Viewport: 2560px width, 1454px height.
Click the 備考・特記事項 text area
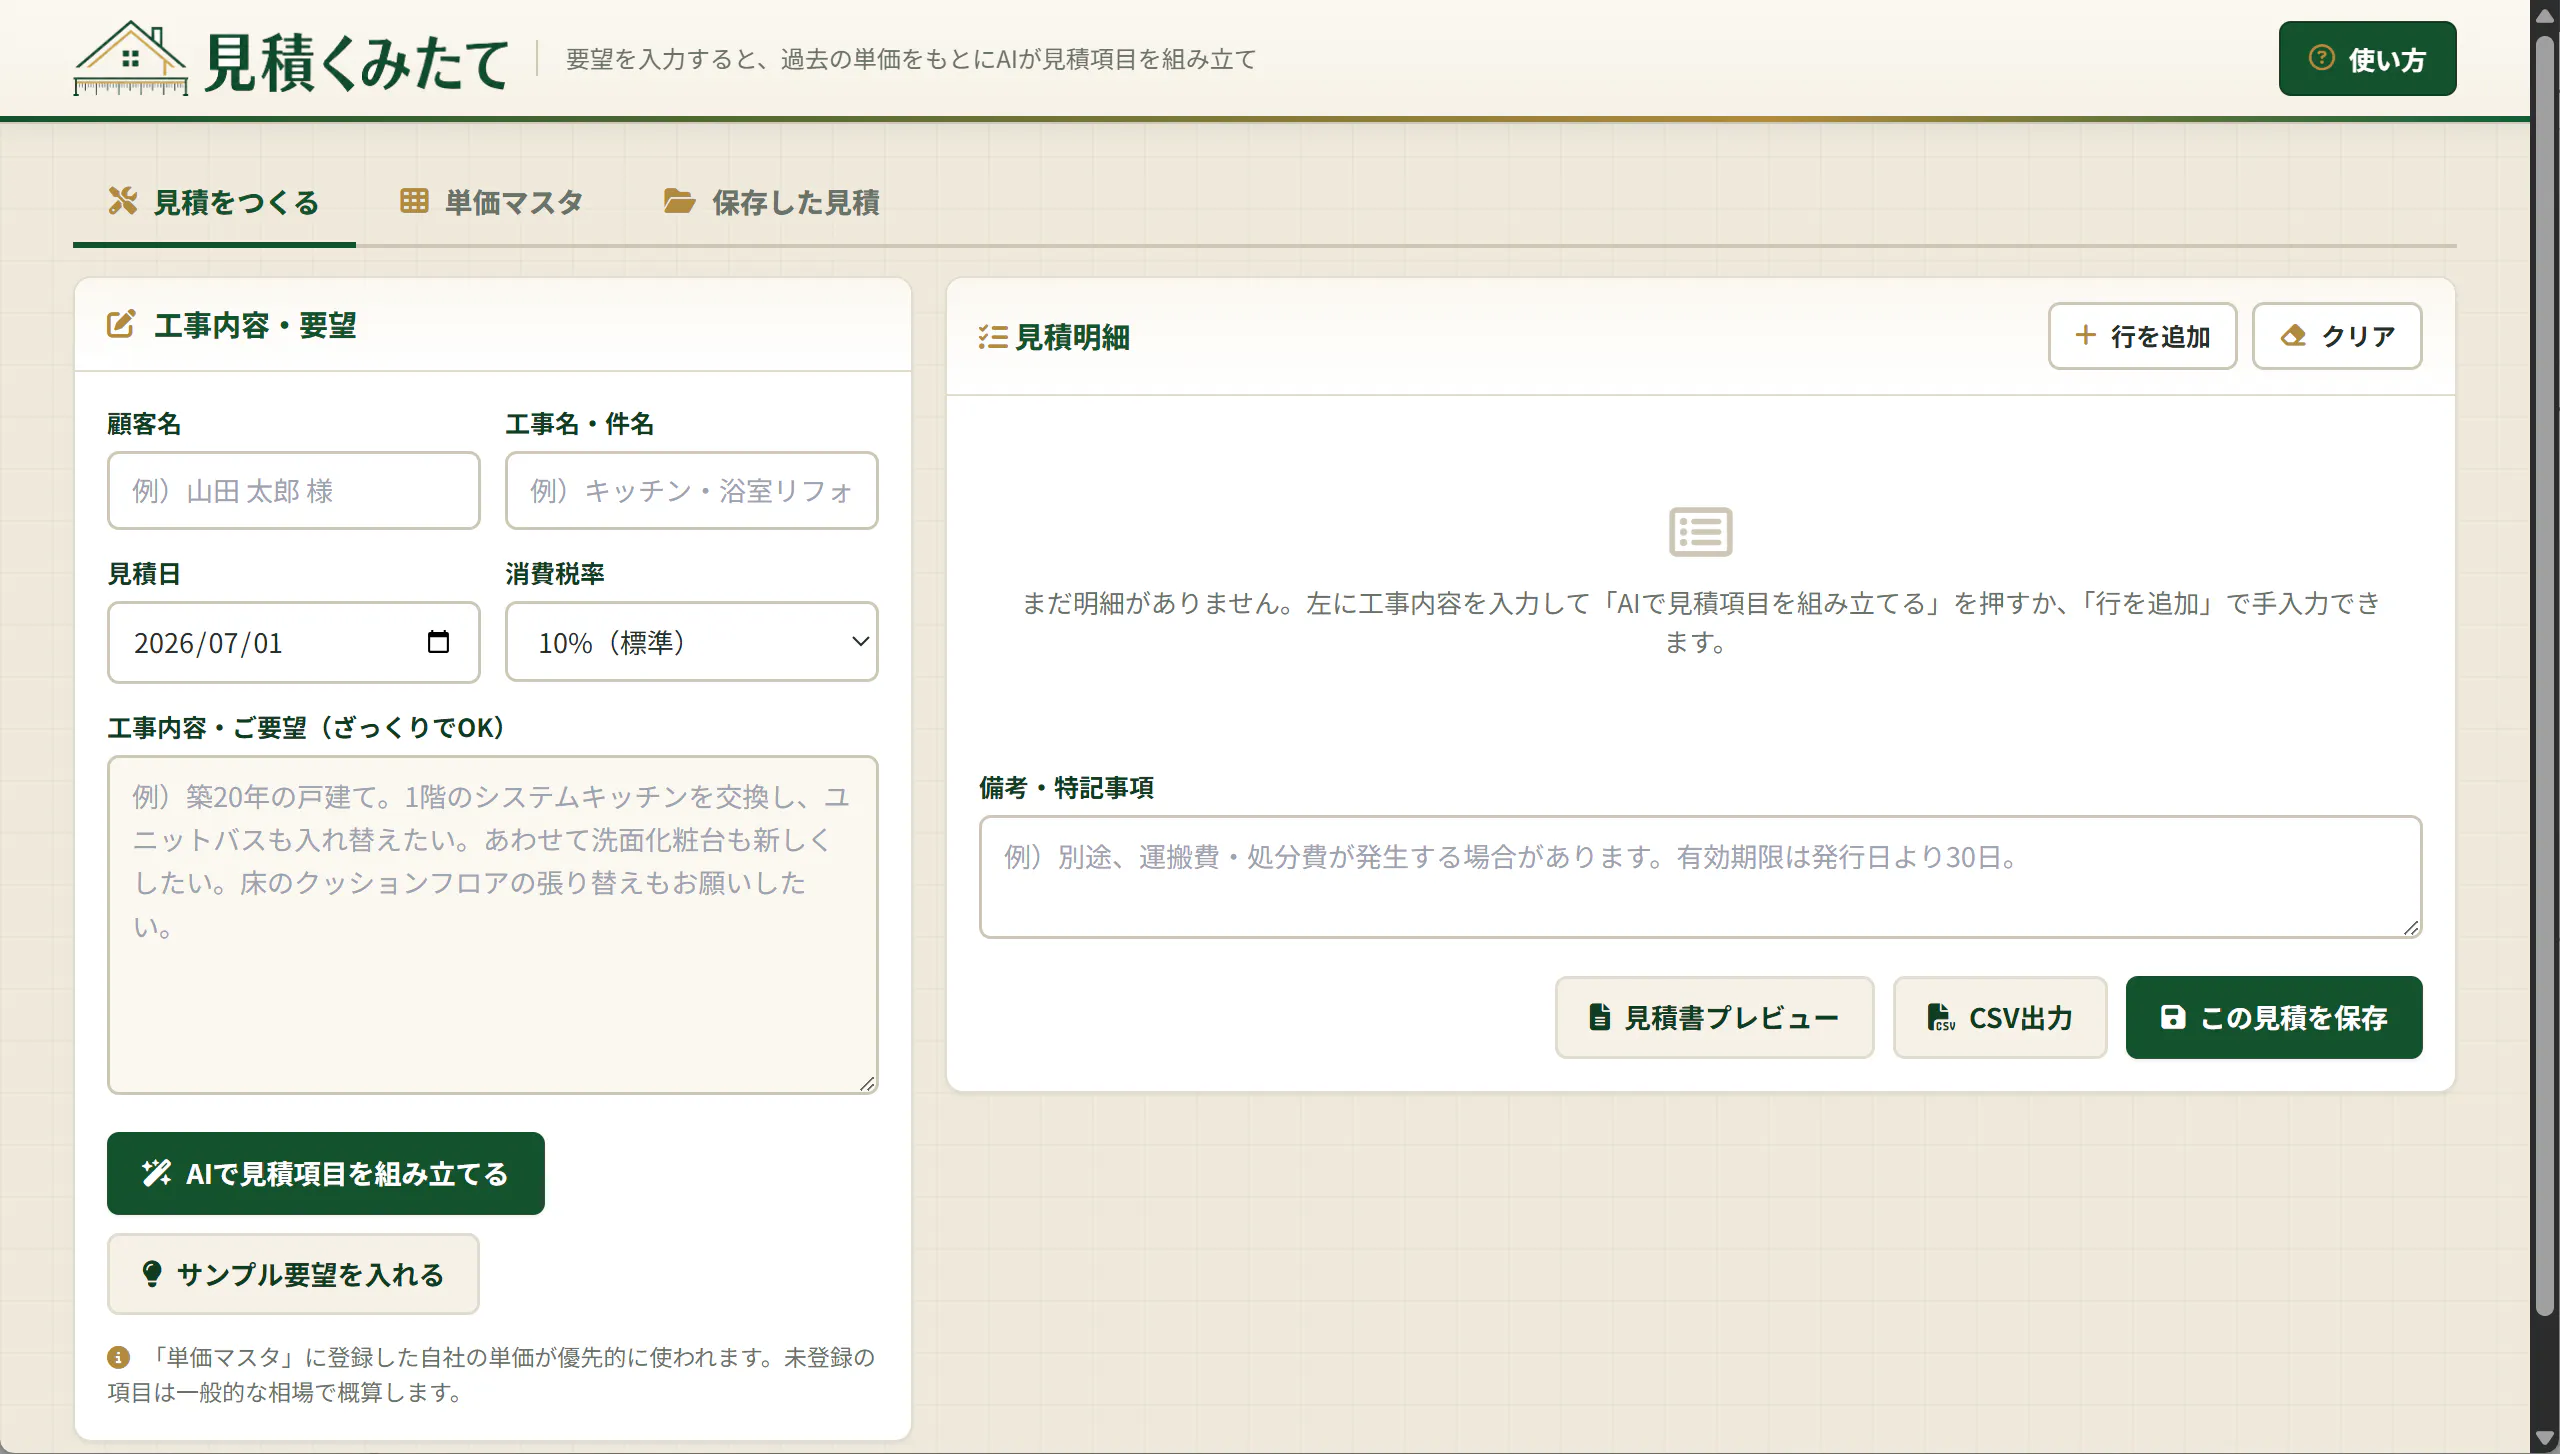(x=1700, y=877)
